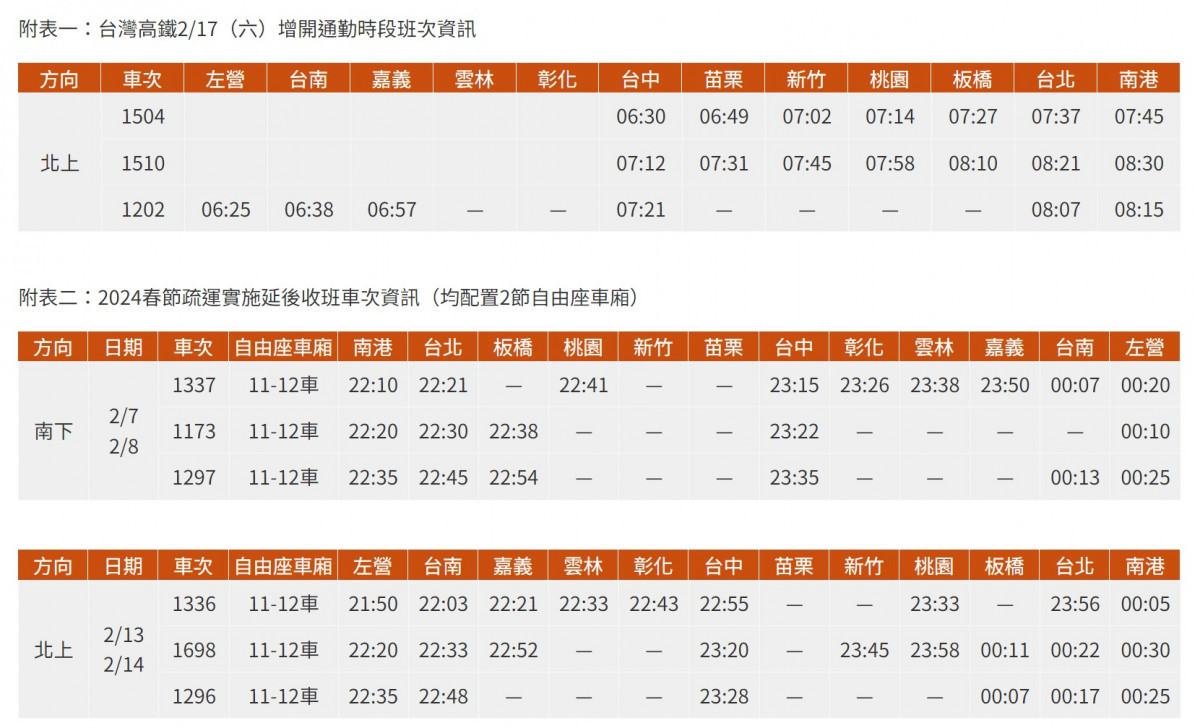Click the 06:25 左營 departure of train 1202
This screenshot has height=728, width=1200.
pos(226,210)
